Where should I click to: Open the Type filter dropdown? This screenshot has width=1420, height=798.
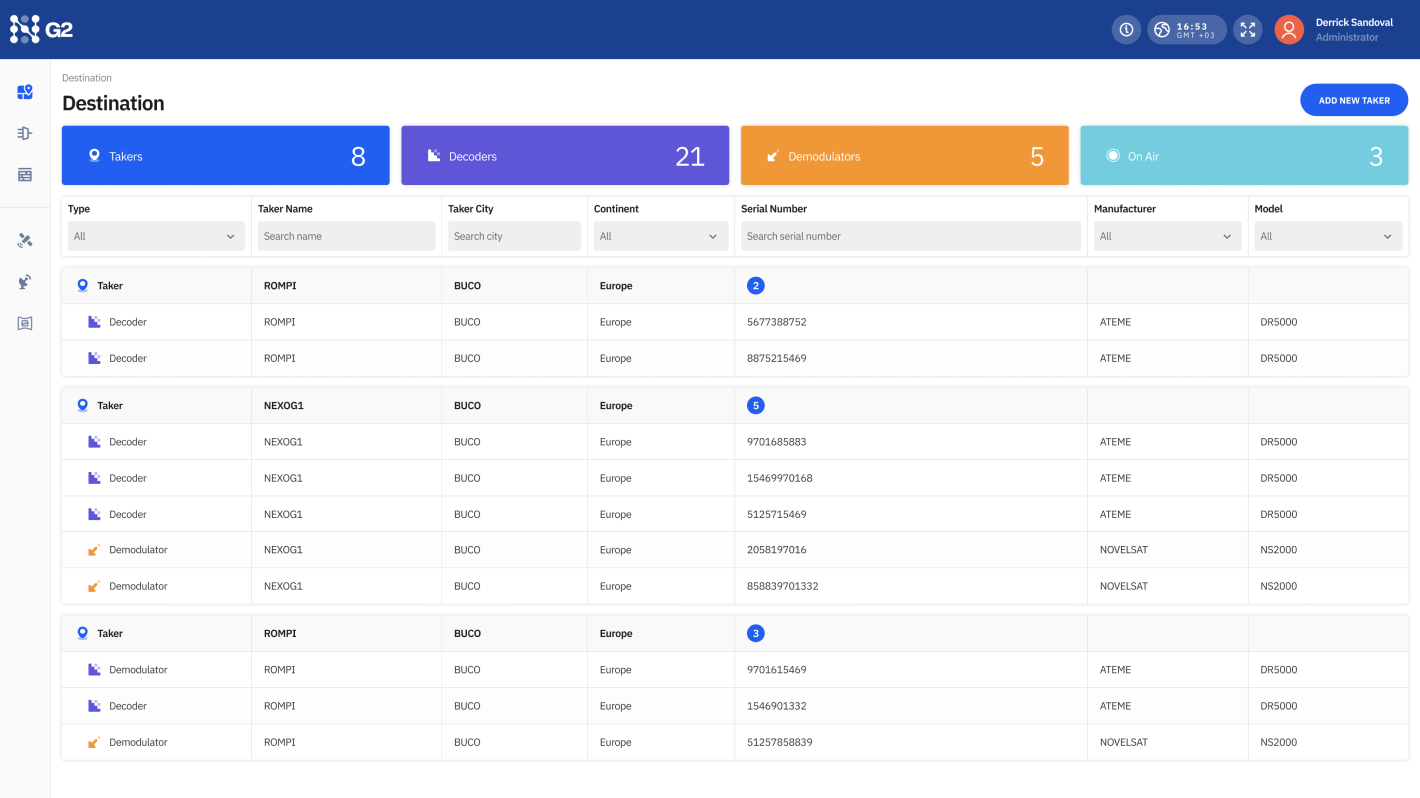pyautogui.click(x=155, y=236)
